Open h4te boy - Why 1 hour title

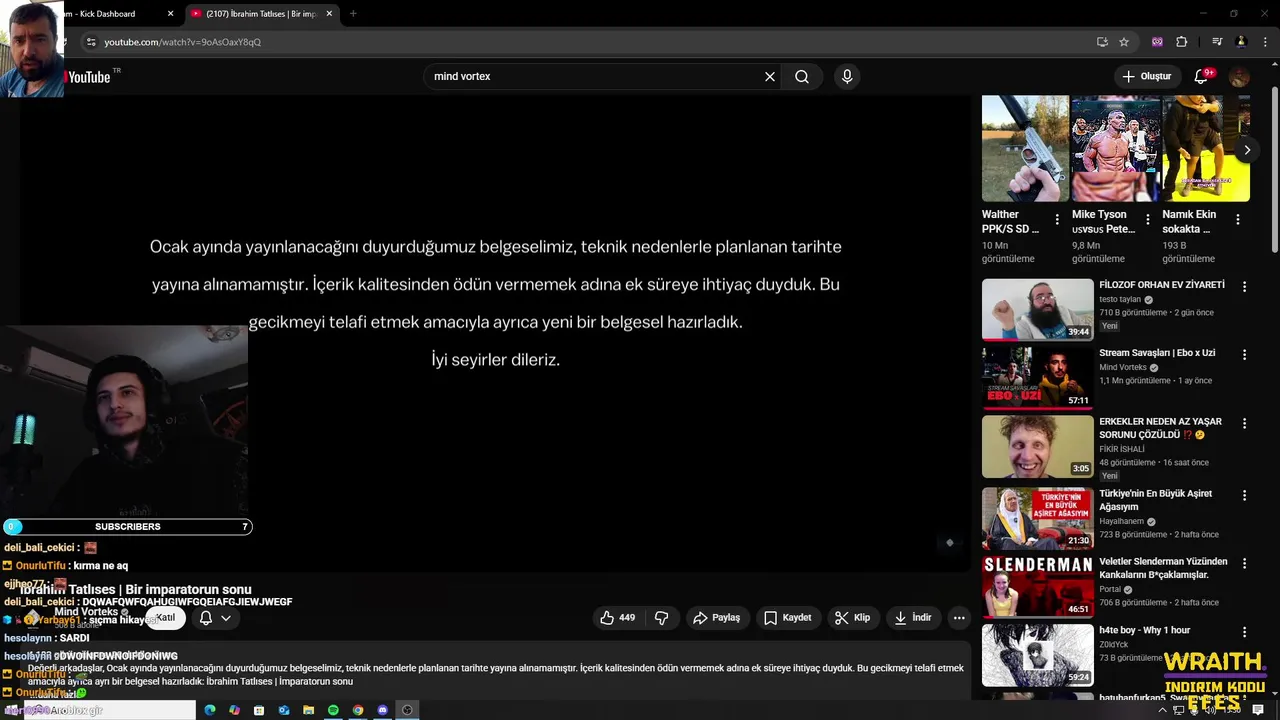(1144, 630)
